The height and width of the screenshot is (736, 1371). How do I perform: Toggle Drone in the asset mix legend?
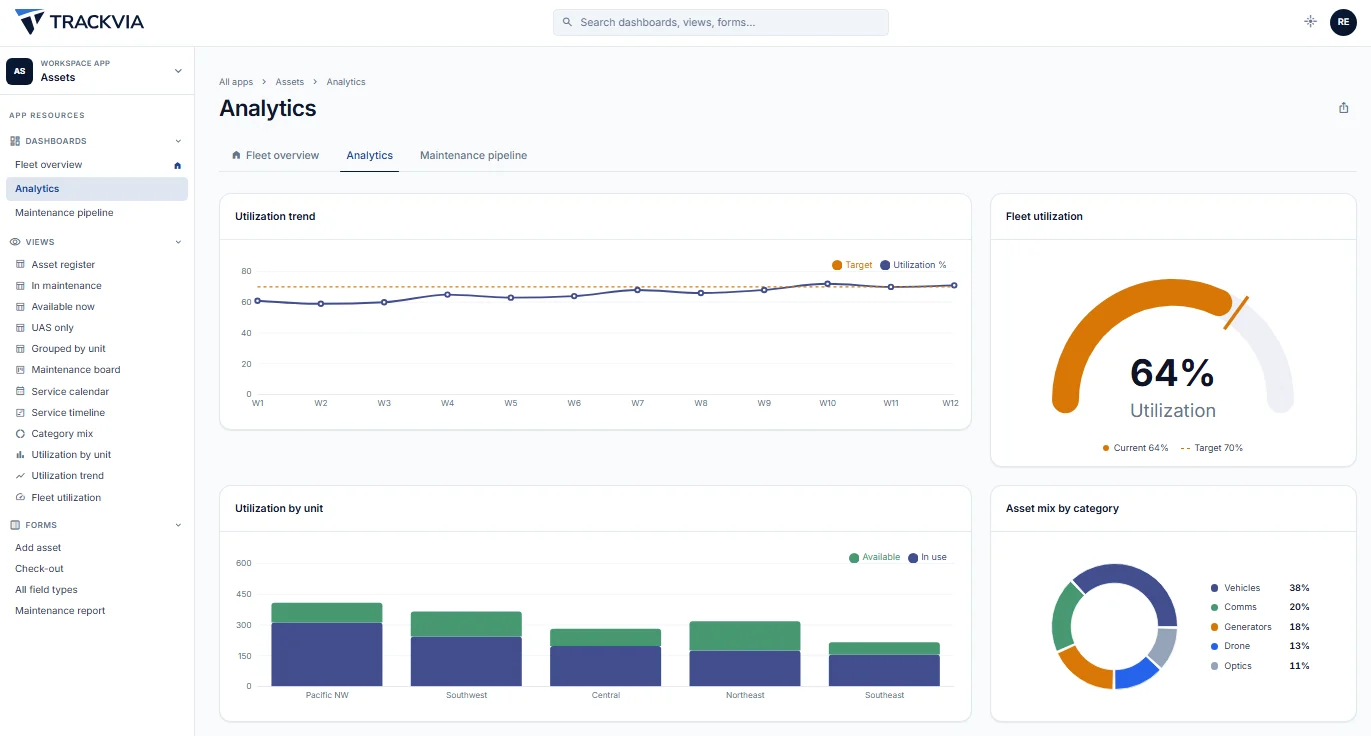point(1259,646)
